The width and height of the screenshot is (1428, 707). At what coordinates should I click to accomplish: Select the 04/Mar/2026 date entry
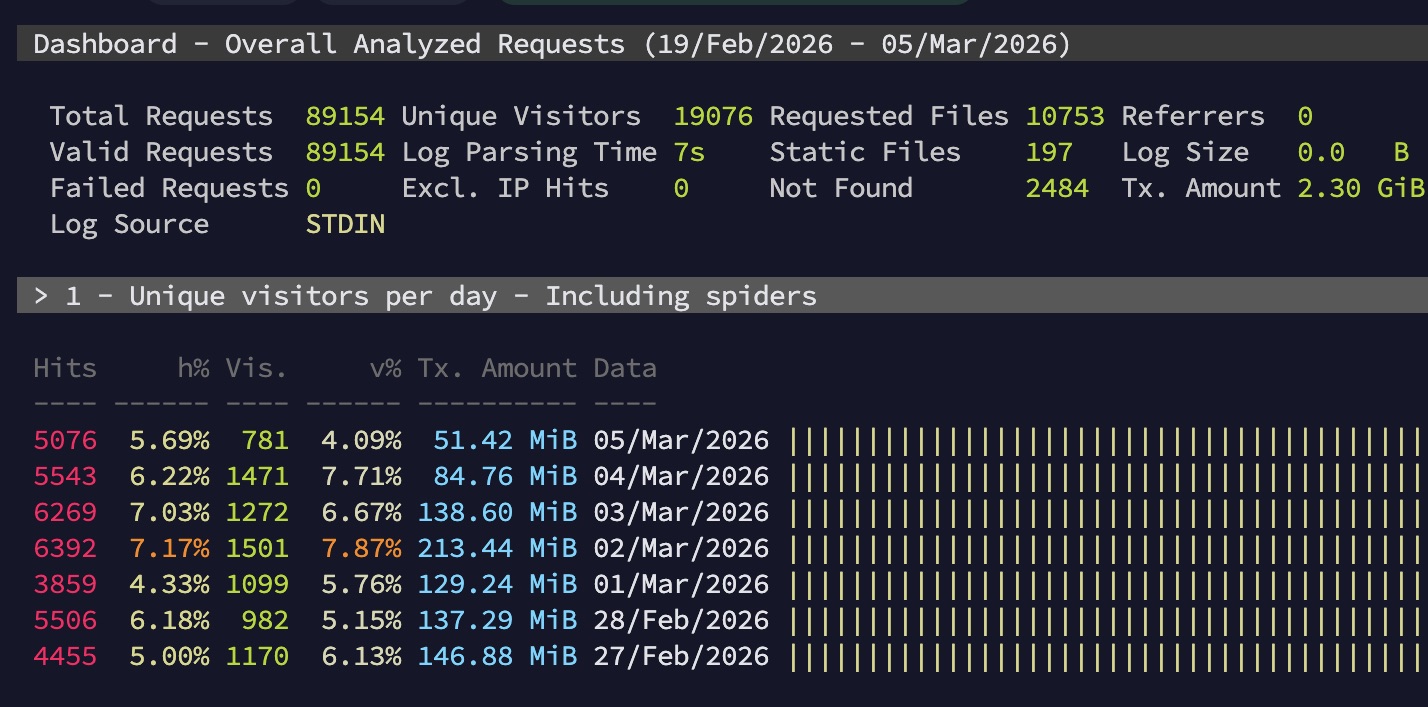[681, 477]
